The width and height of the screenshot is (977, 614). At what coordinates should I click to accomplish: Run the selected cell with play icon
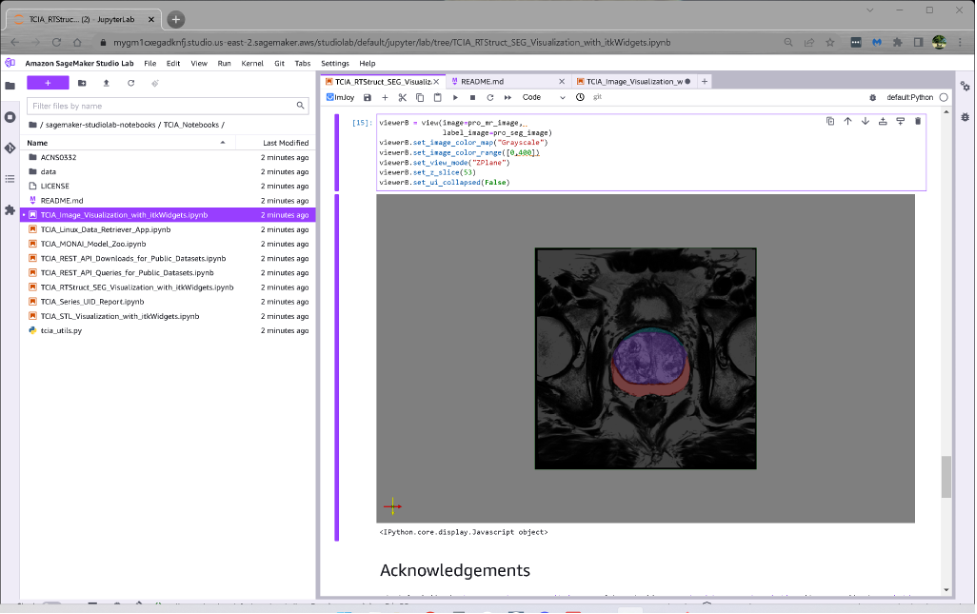455,98
